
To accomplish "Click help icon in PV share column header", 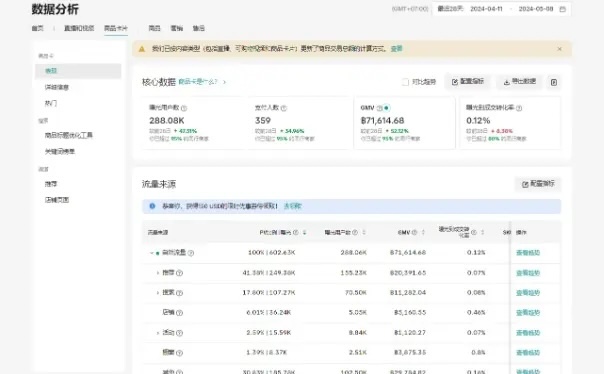I will [296, 232].
